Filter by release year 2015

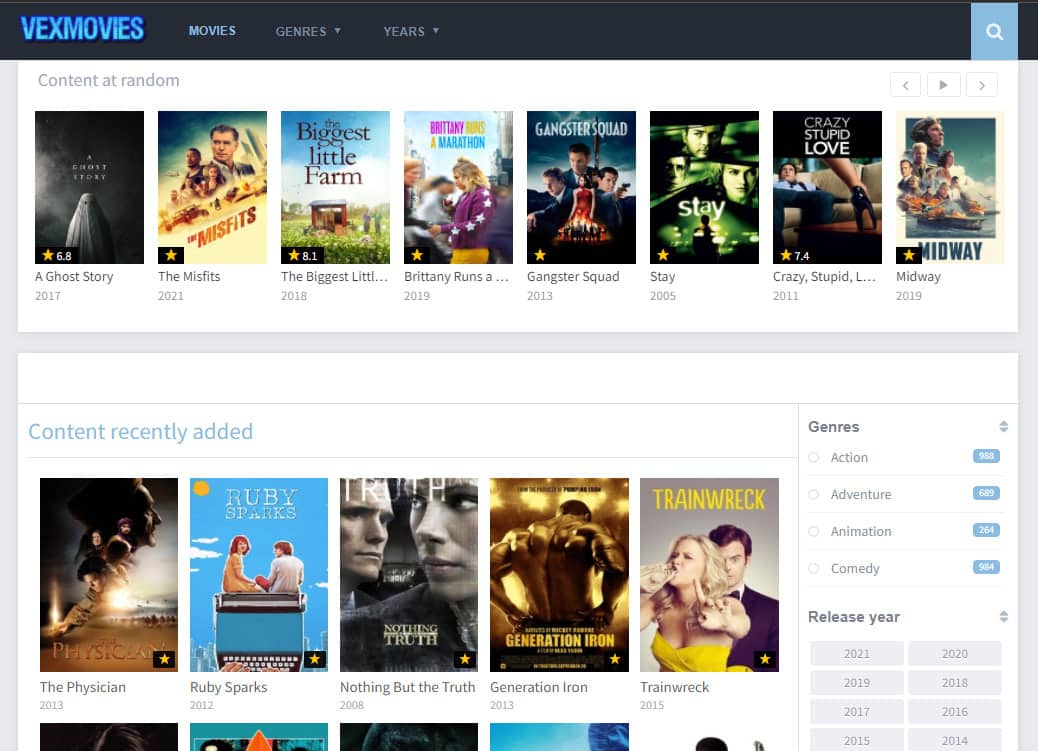[x=857, y=740]
